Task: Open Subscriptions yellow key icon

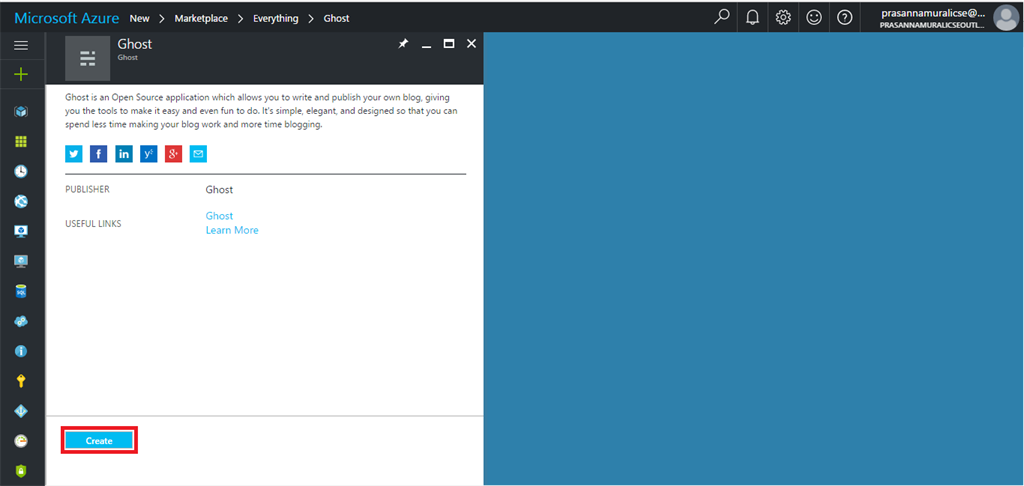Action: pyautogui.click(x=21, y=381)
